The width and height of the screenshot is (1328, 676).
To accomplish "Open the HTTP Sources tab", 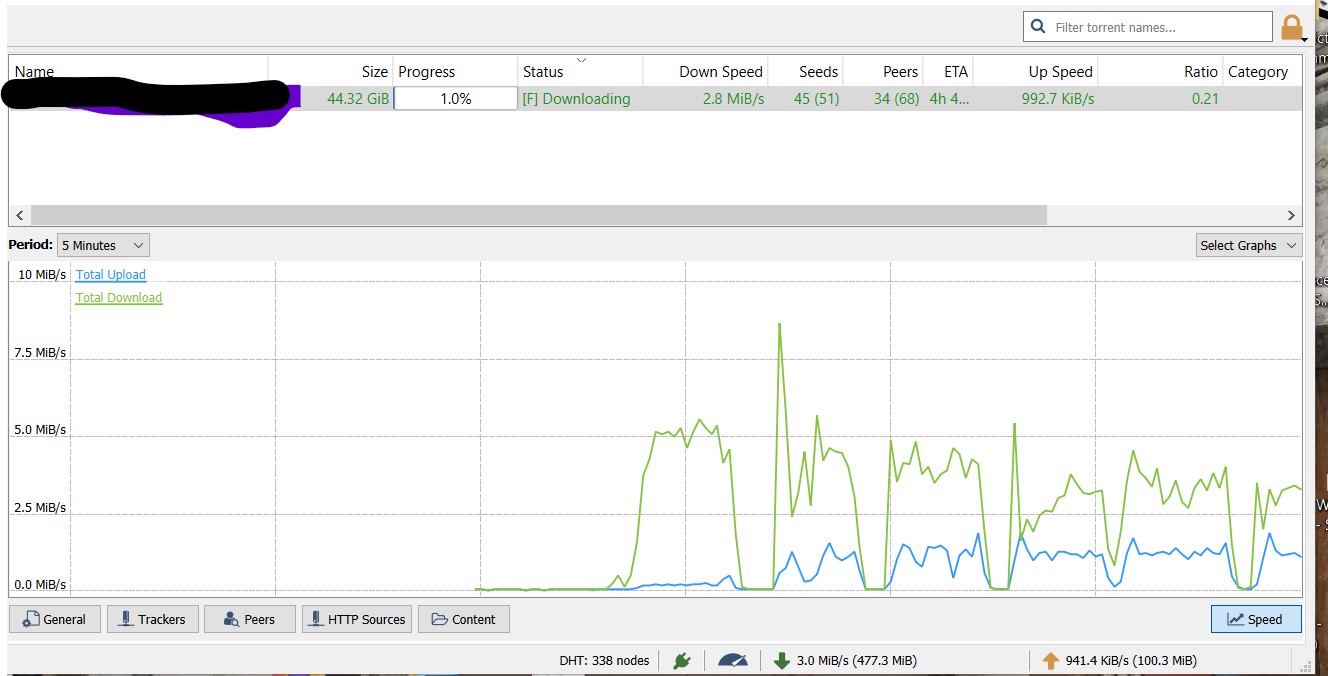I will click(357, 619).
